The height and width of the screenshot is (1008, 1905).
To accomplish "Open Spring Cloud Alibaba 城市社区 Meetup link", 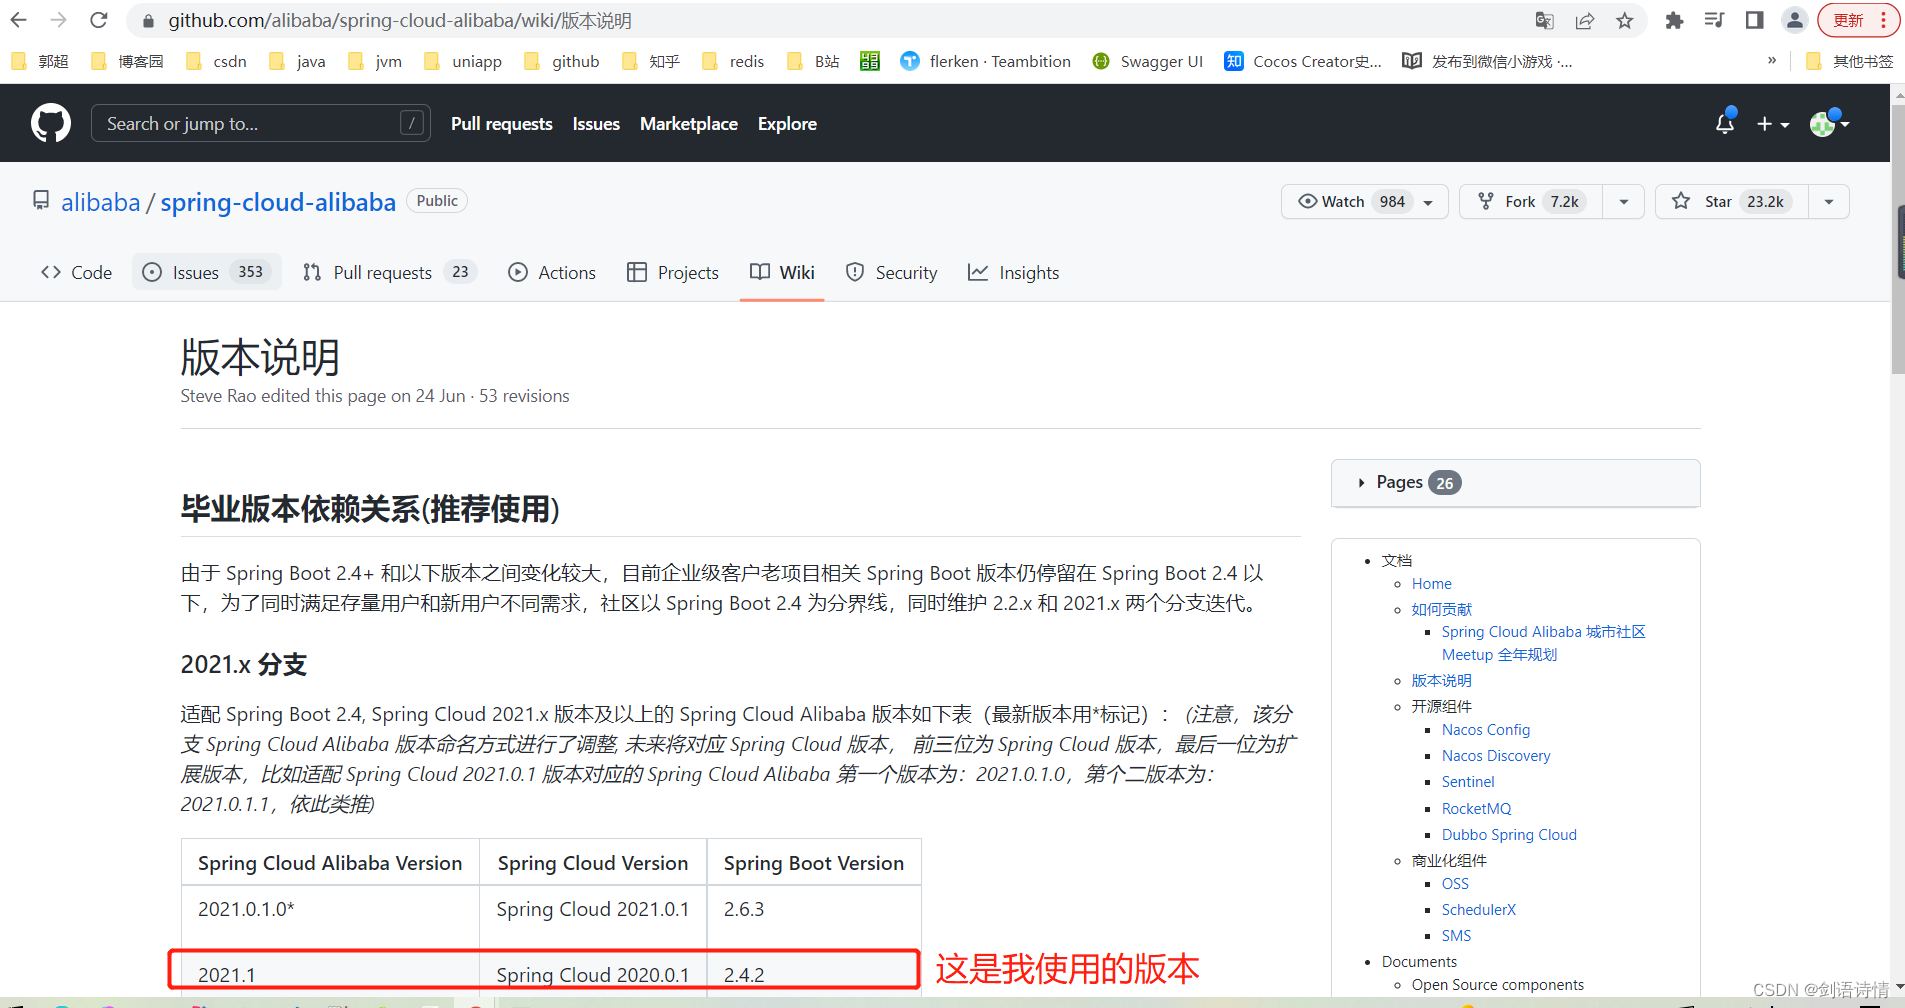I will tap(1543, 643).
